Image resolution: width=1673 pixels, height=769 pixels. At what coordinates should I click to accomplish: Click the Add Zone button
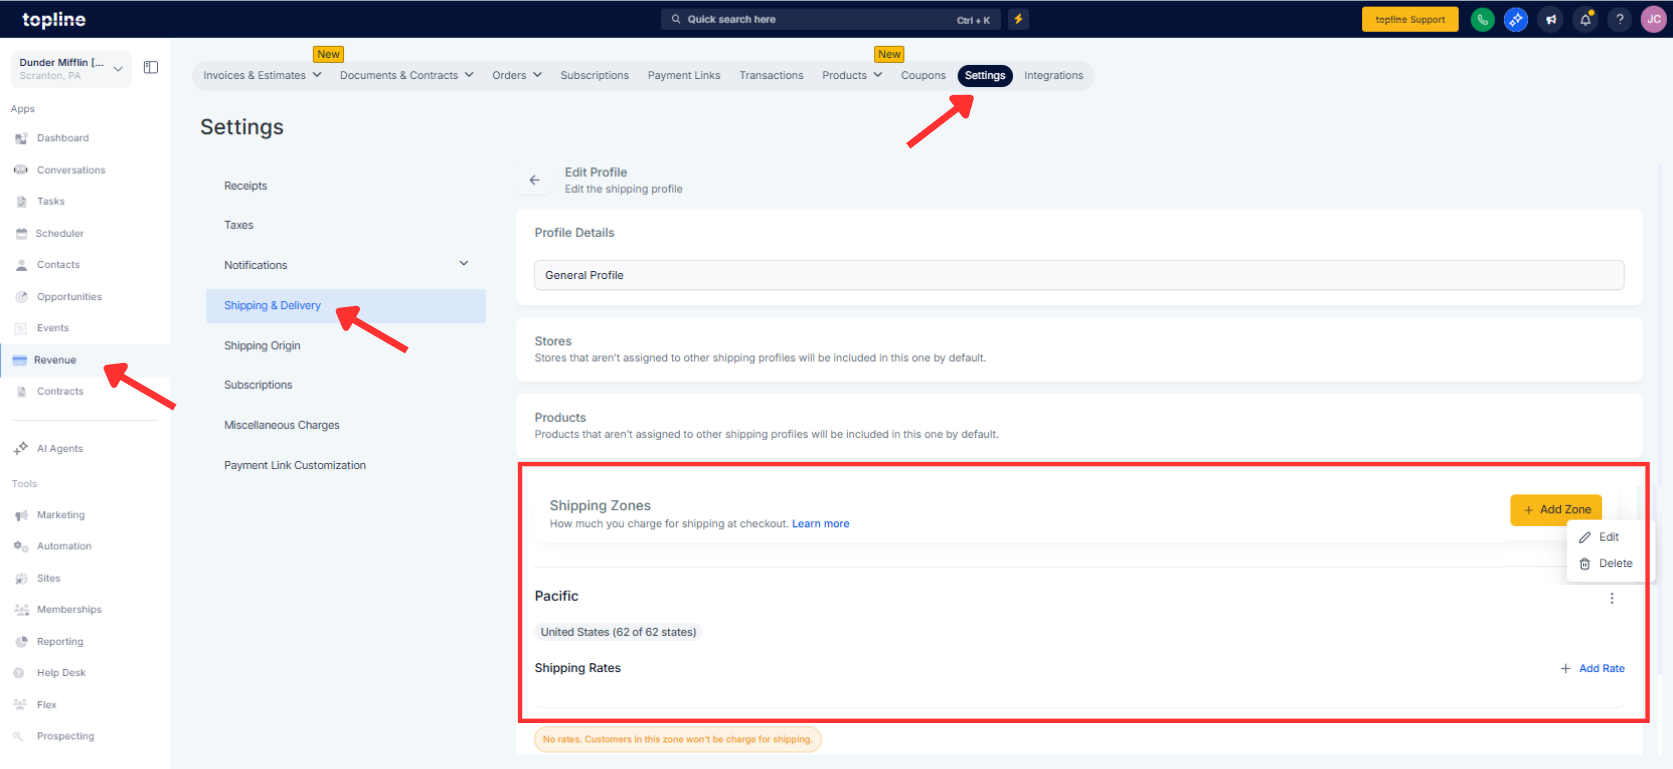[1555, 510]
